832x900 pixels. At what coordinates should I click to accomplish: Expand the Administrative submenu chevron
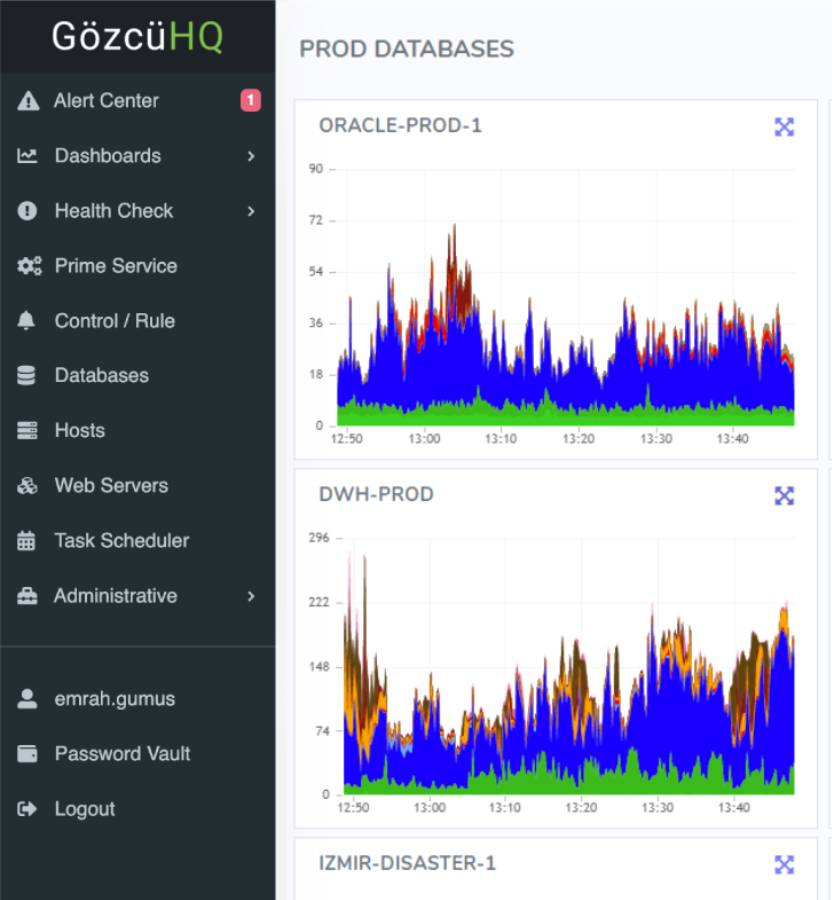(251, 596)
